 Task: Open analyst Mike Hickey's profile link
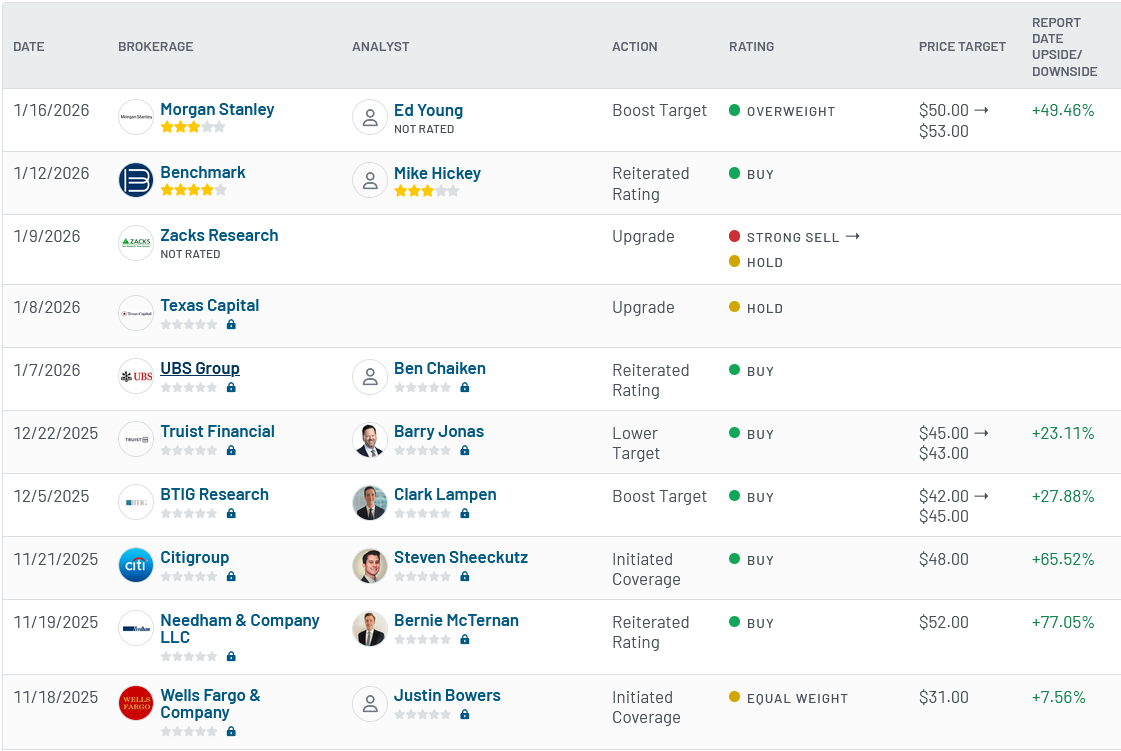pos(438,173)
